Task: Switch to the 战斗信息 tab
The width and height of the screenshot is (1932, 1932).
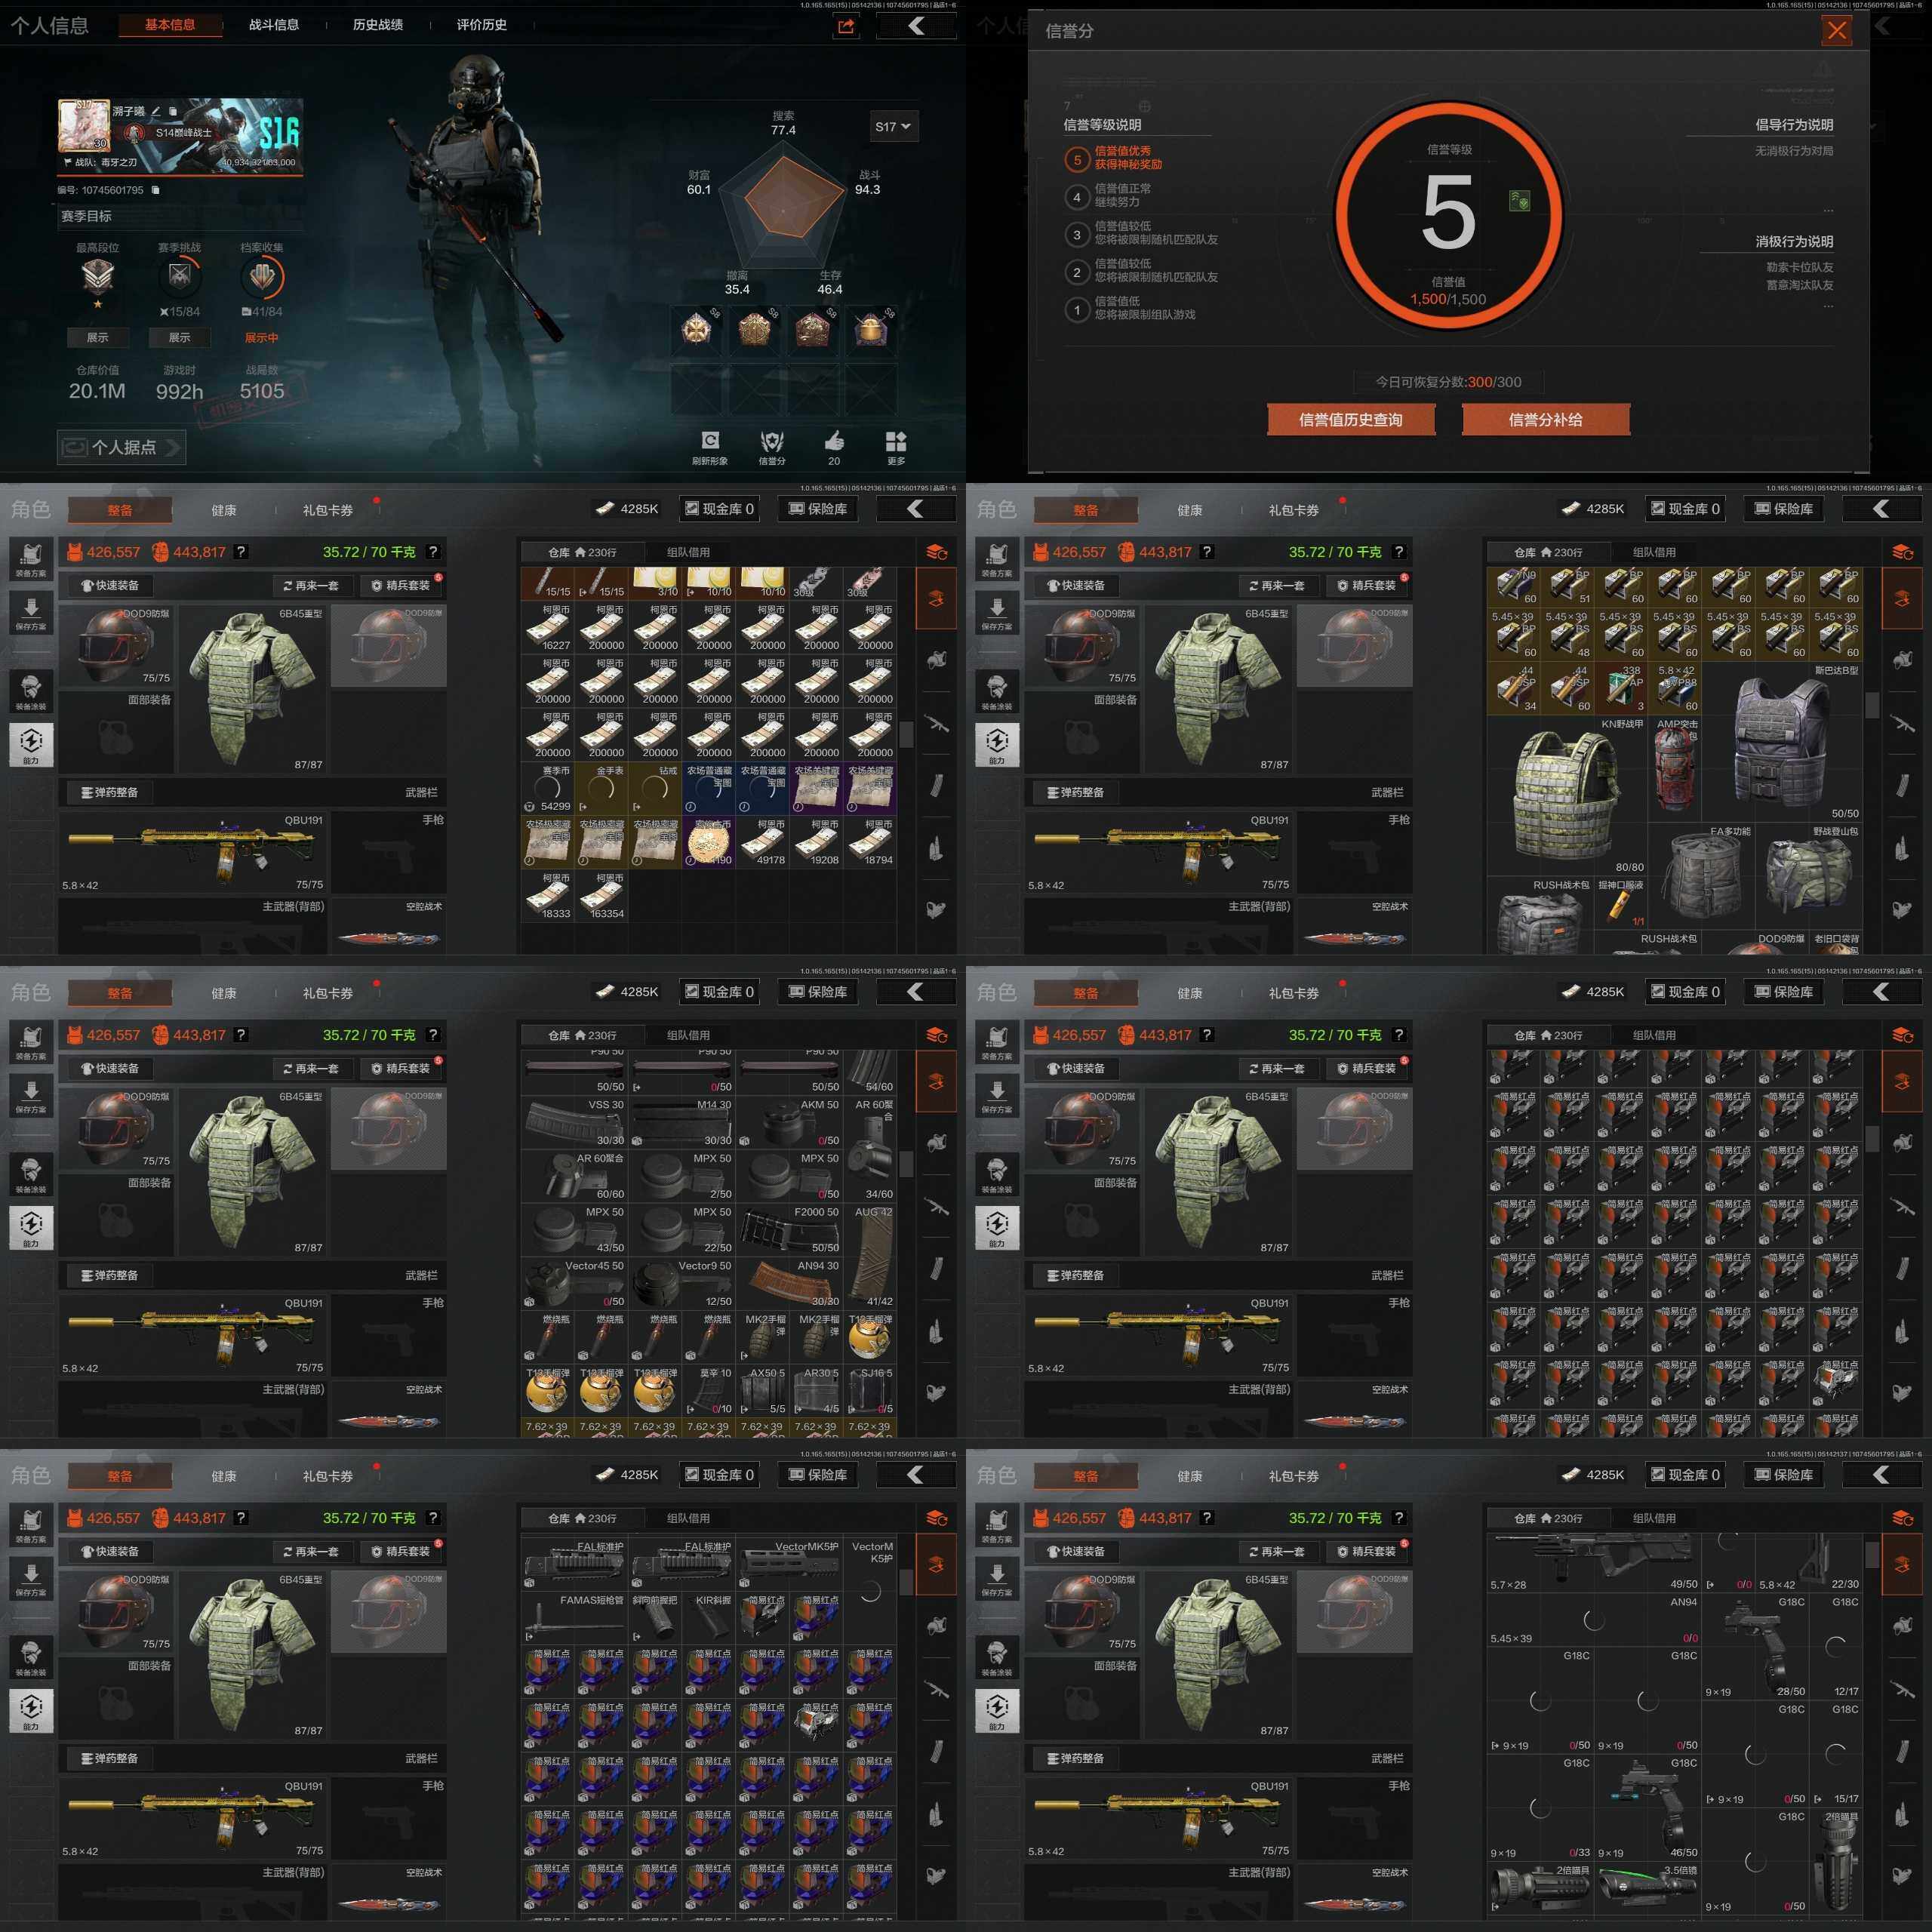Action: click(x=274, y=25)
